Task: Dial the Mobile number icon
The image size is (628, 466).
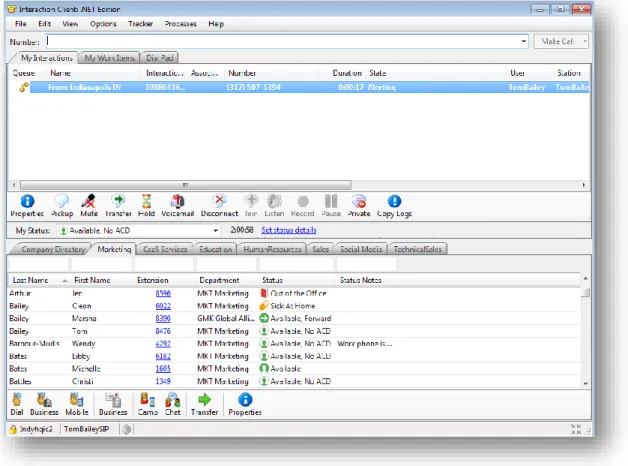Action: coord(76,404)
